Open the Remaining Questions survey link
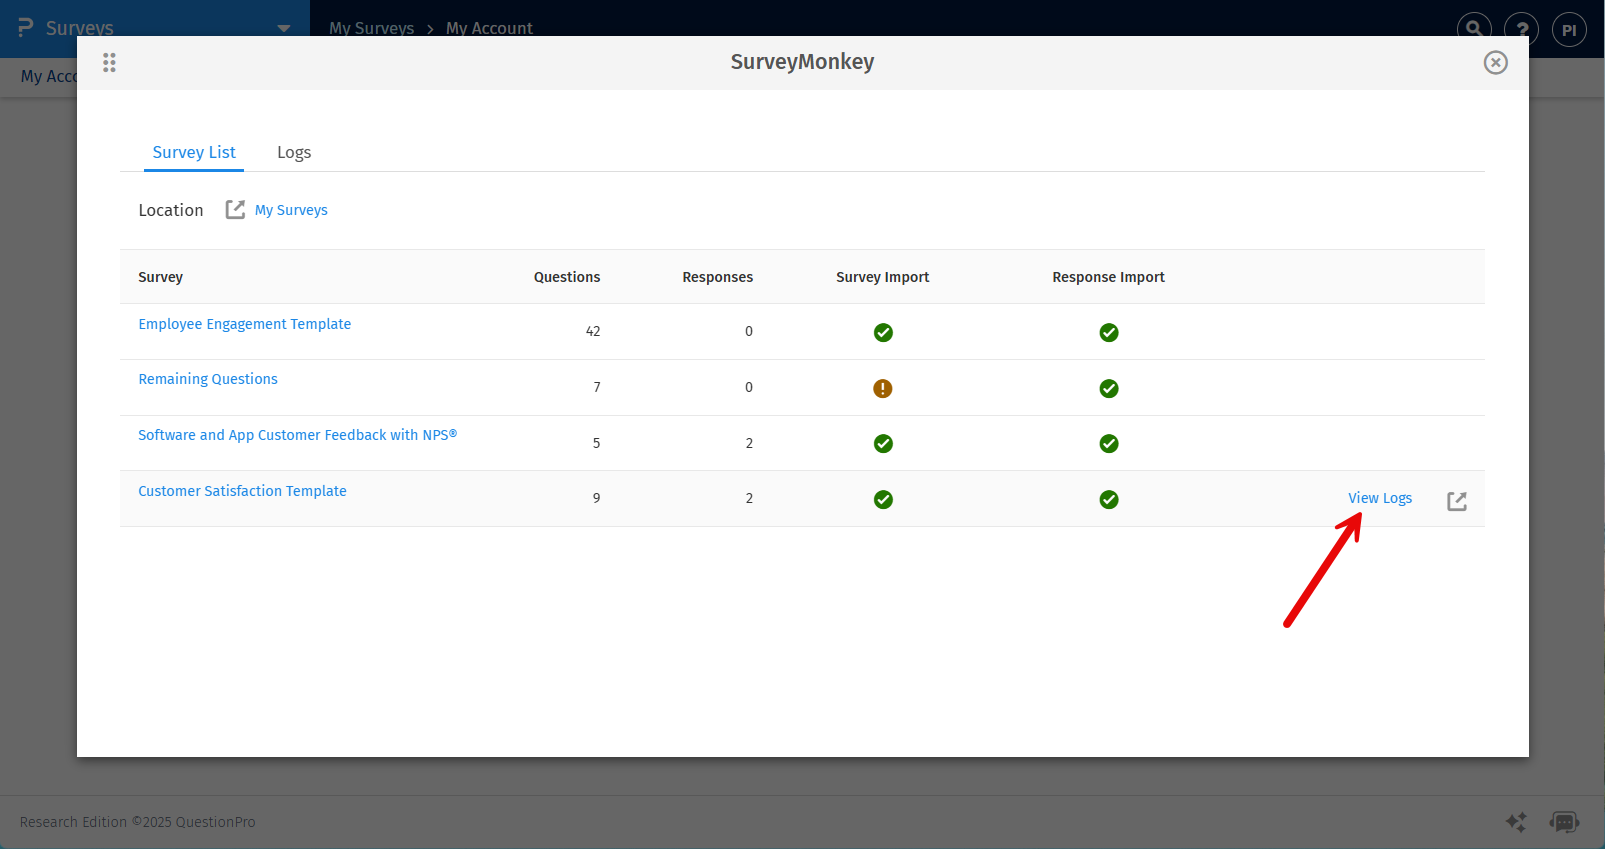 point(208,379)
